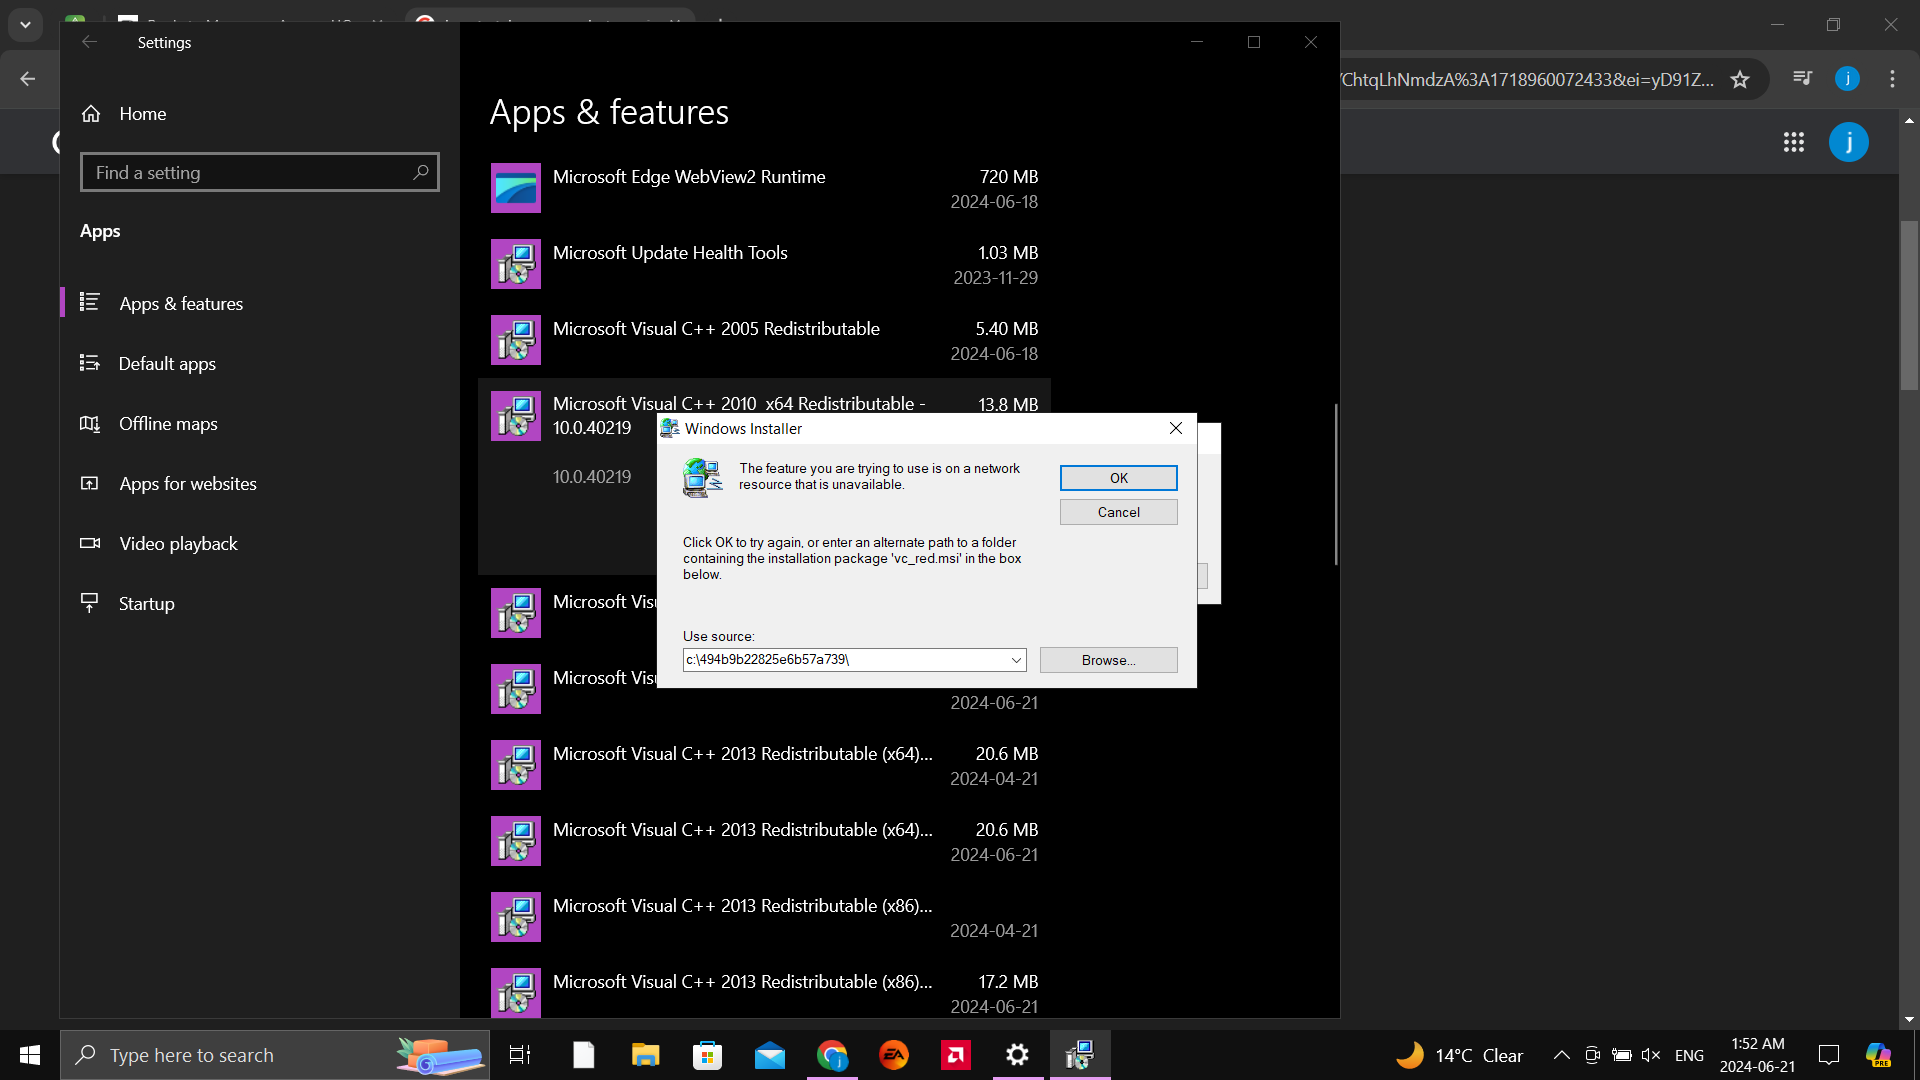Screen dimensions: 1920x1080
Task: Open the Use source path dropdown arrow
Action: [x=1016, y=660]
